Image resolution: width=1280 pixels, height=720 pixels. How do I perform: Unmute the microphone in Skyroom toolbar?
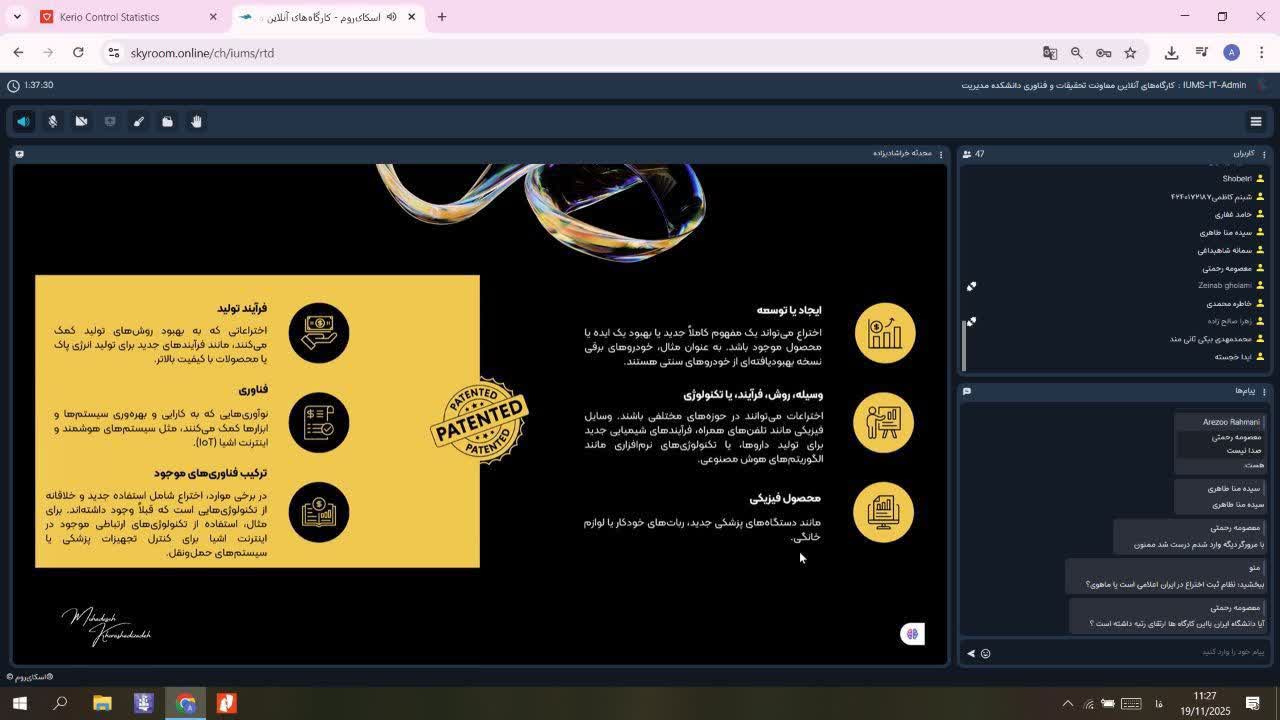tap(53, 122)
